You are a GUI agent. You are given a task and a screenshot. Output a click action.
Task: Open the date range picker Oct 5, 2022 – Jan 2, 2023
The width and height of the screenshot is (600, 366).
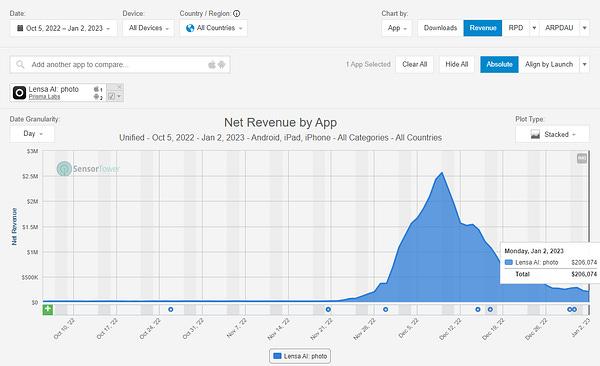click(64, 28)
